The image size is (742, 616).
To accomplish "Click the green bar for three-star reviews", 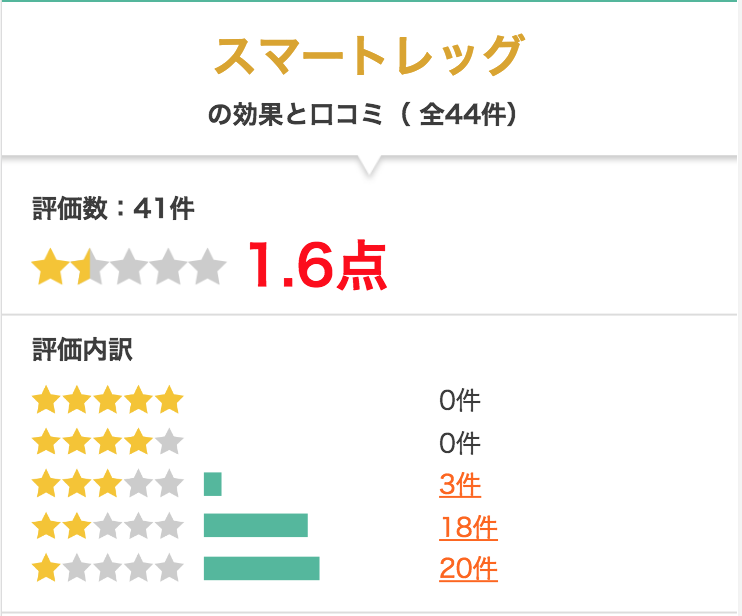I will coord(212,484).
